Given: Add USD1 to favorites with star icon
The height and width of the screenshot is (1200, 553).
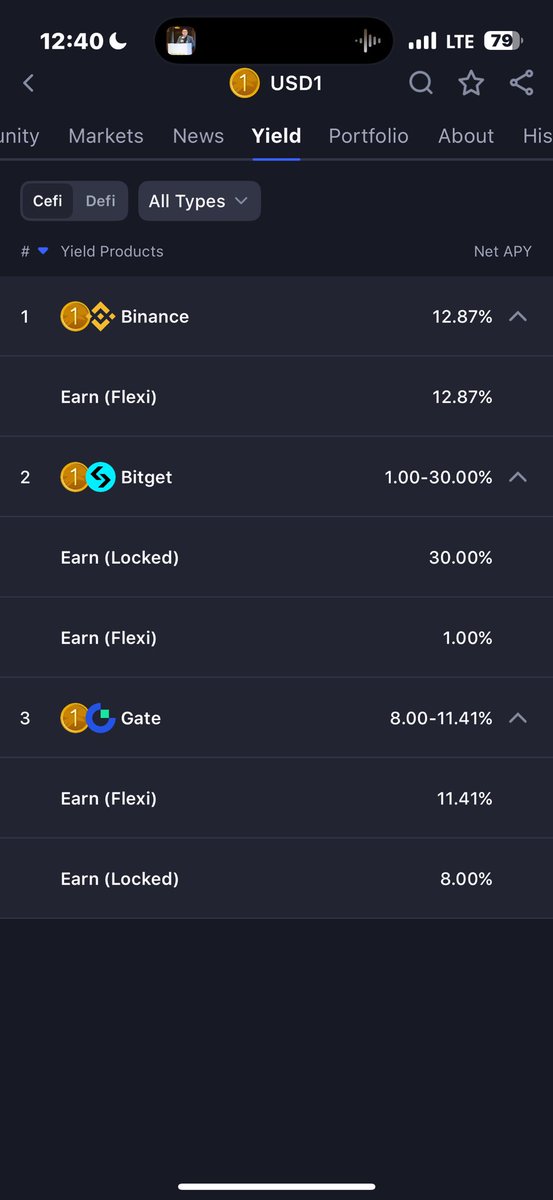Looking at the screenshot, I should 471,83.
